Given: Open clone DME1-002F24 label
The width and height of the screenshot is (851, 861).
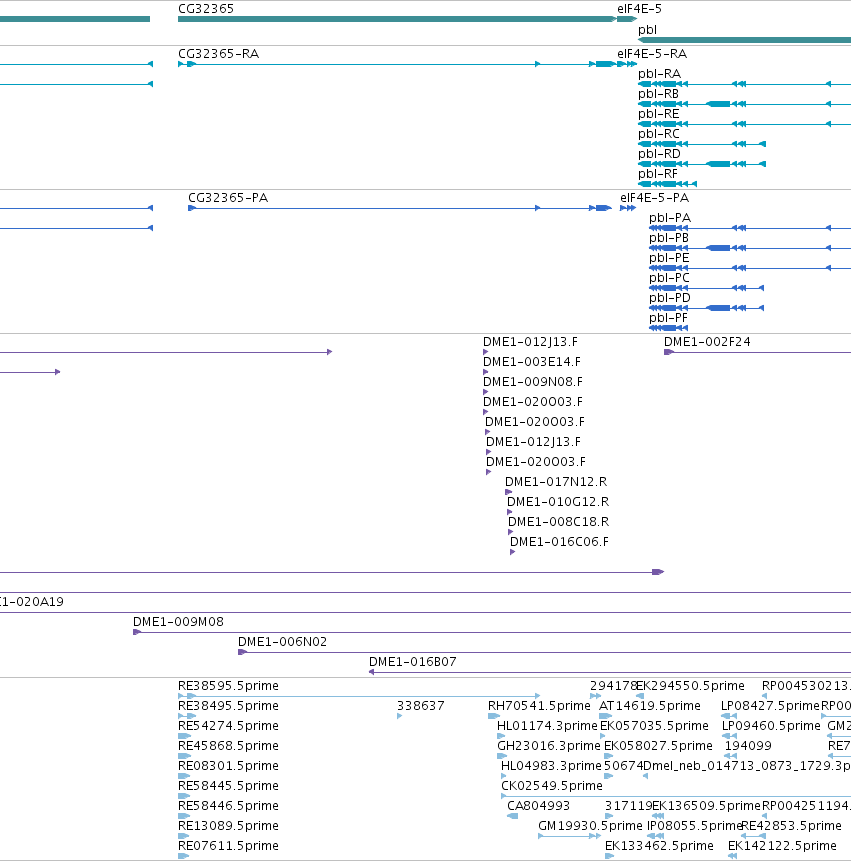Looking at the screenshot, I should 707,342.
